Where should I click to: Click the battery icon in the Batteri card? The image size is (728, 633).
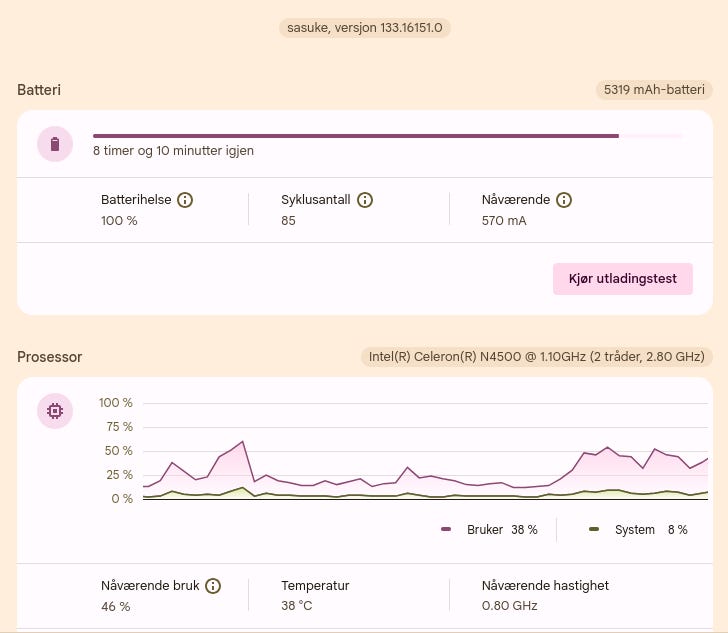tap(55, 144)
